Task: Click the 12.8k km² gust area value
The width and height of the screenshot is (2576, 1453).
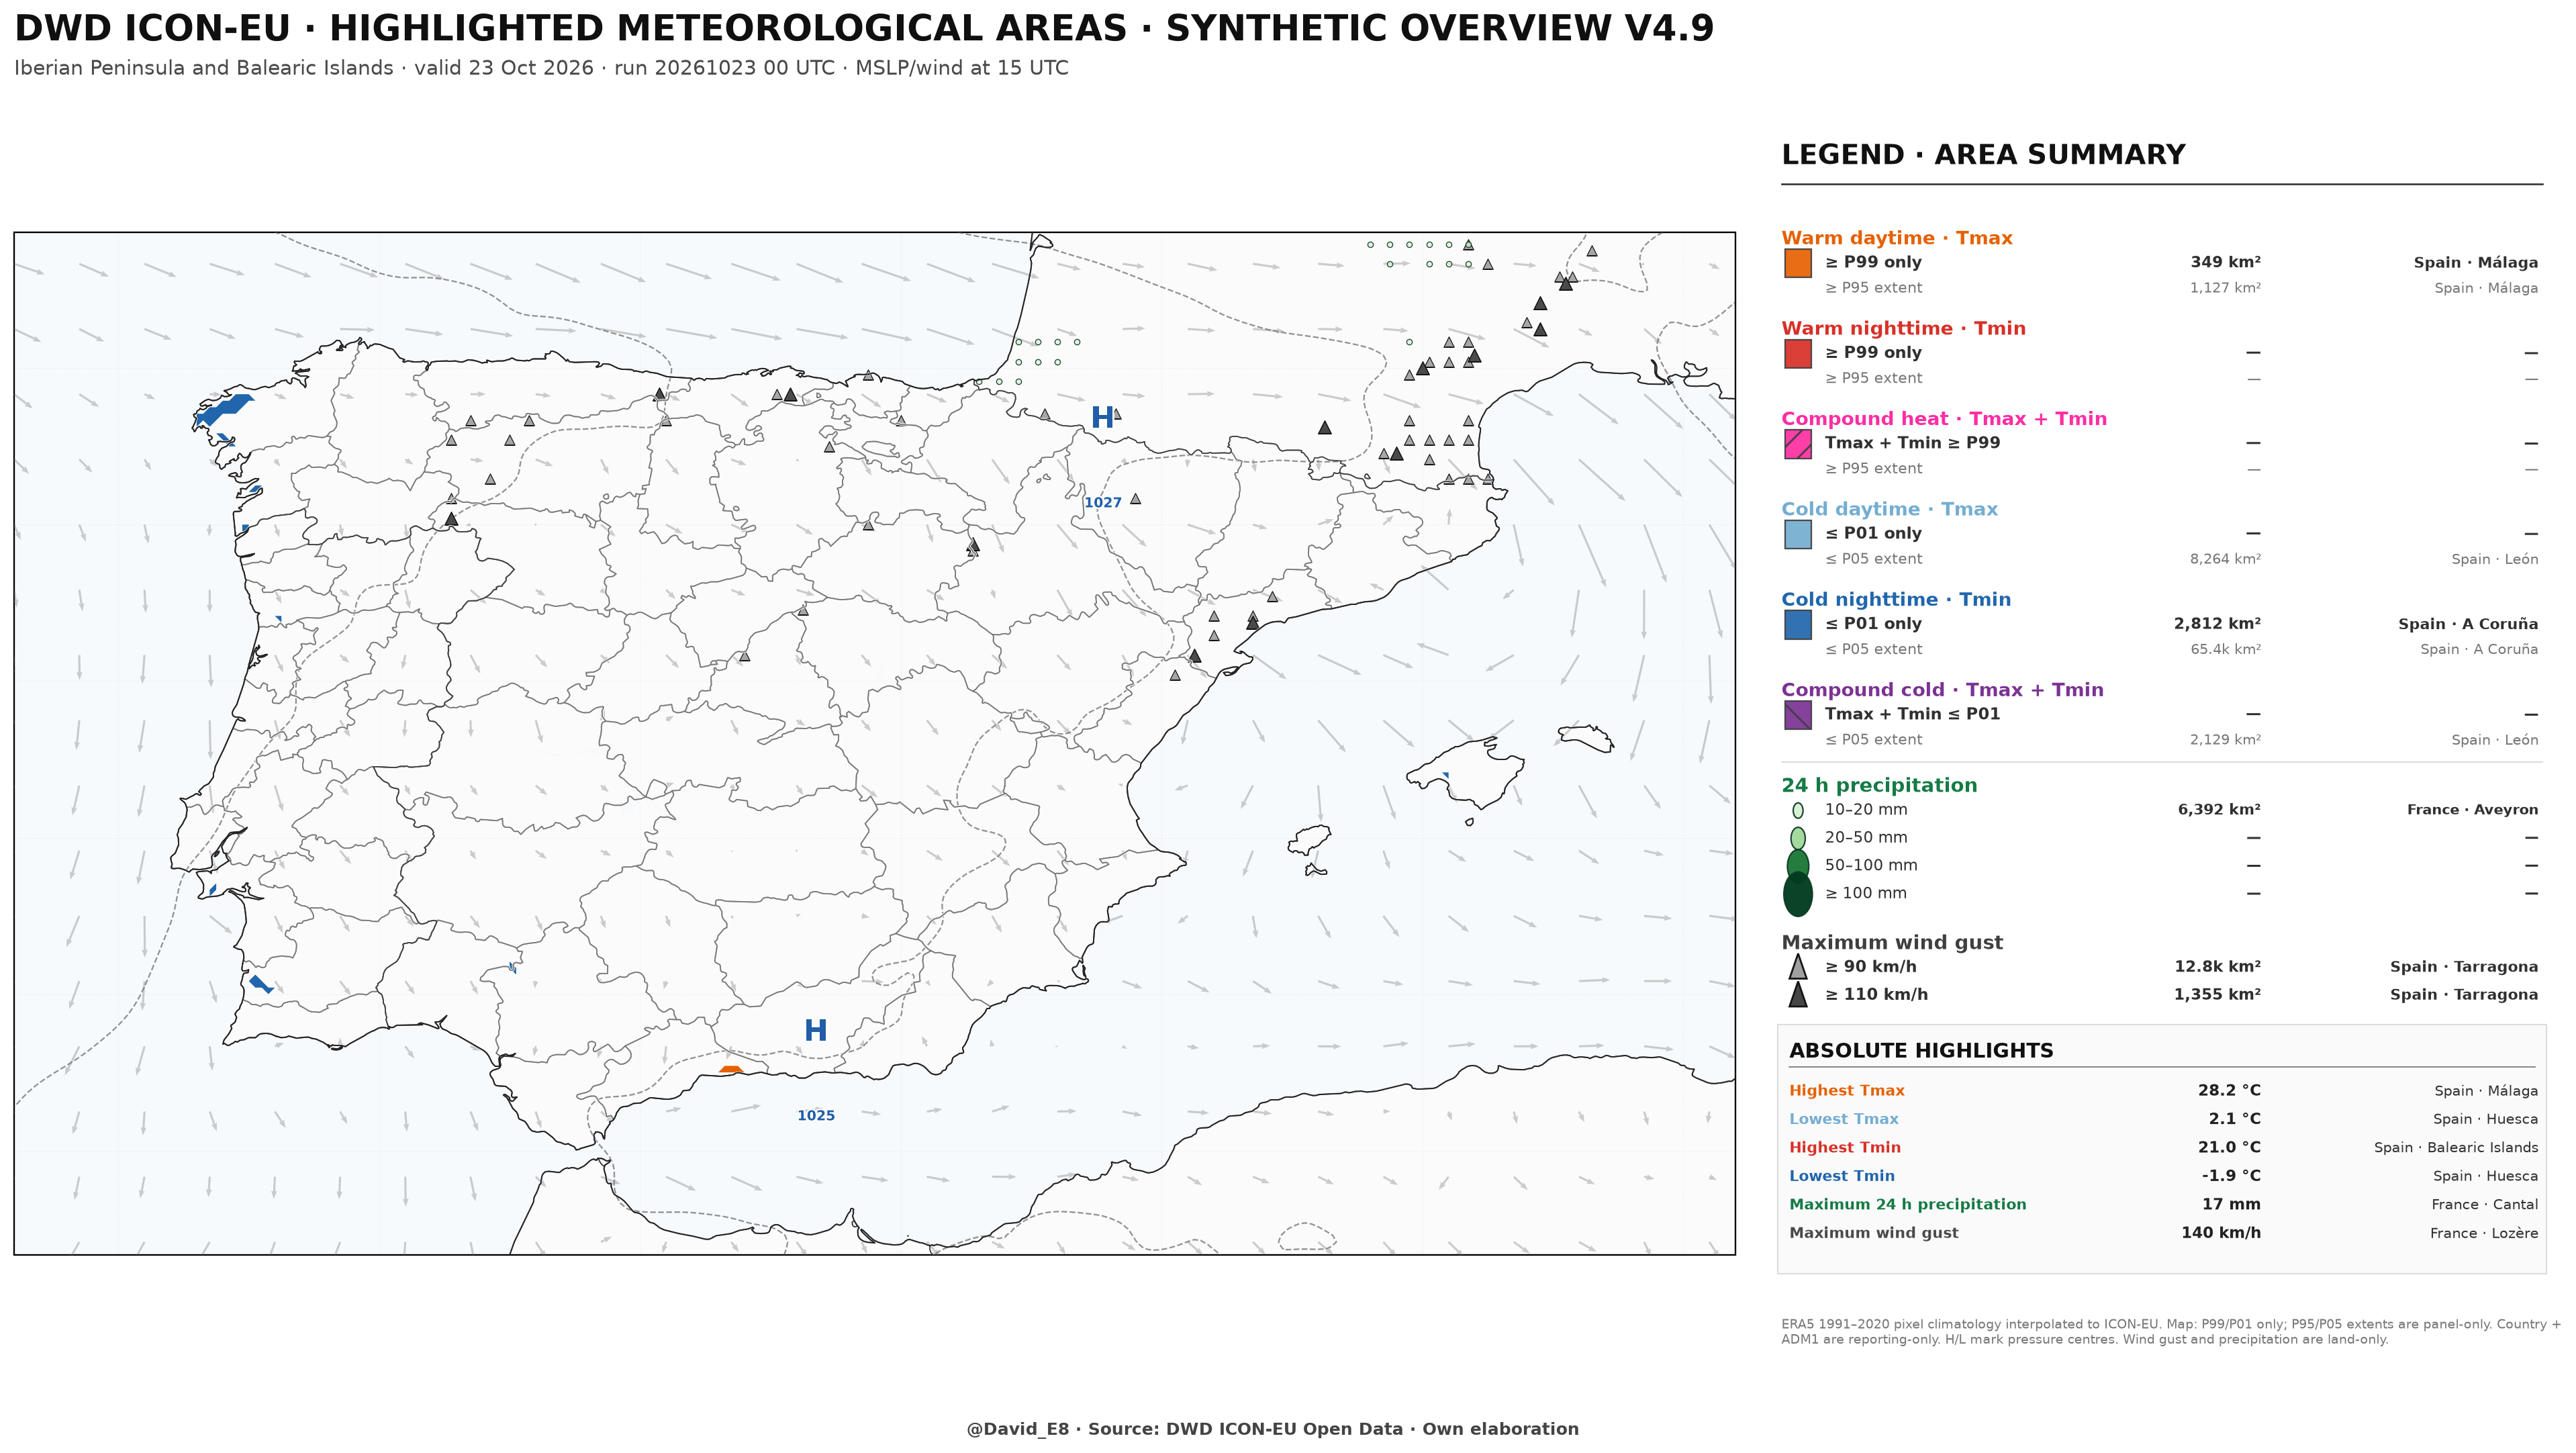Action: point(2217,967)
